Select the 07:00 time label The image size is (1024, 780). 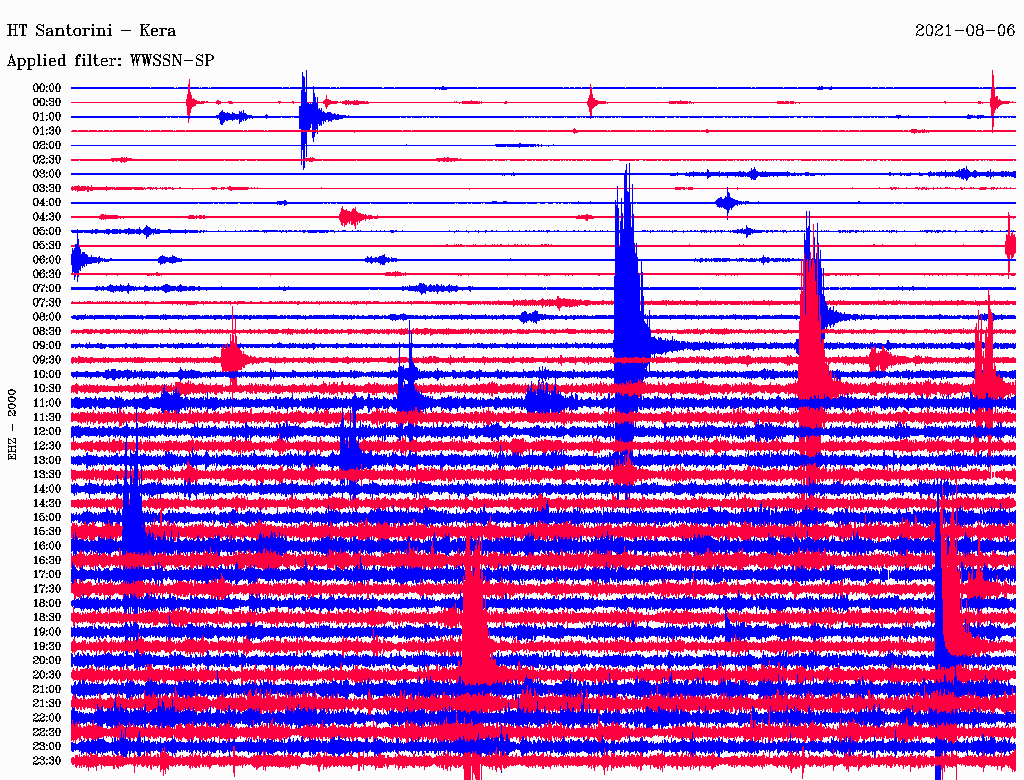[47, 289]
